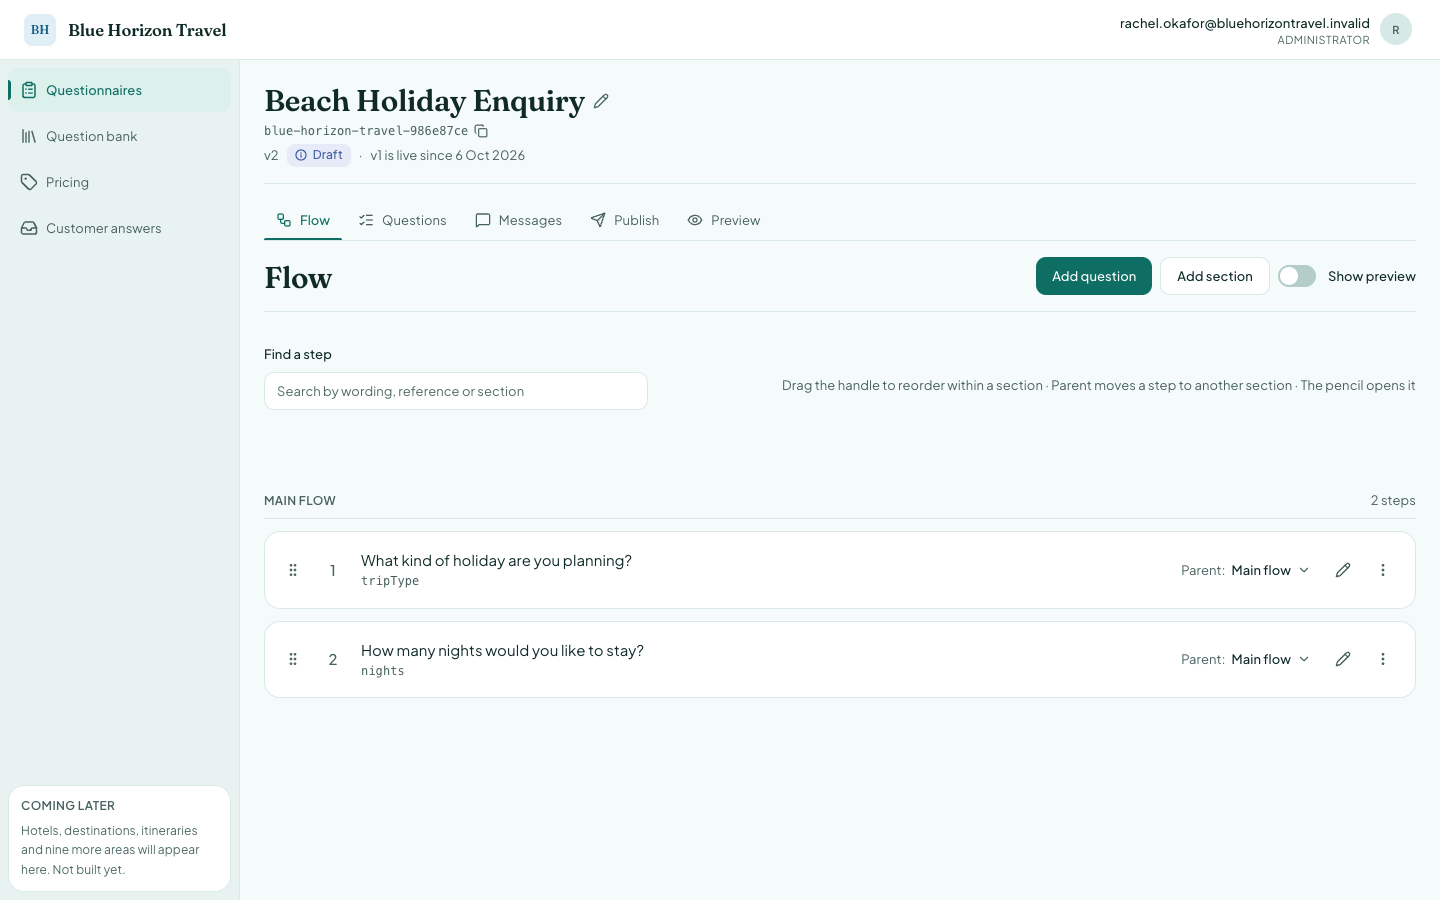This screenshot has height=900, width=1440.
Task: Click the BH logo badge
Action: pos(40,30)
